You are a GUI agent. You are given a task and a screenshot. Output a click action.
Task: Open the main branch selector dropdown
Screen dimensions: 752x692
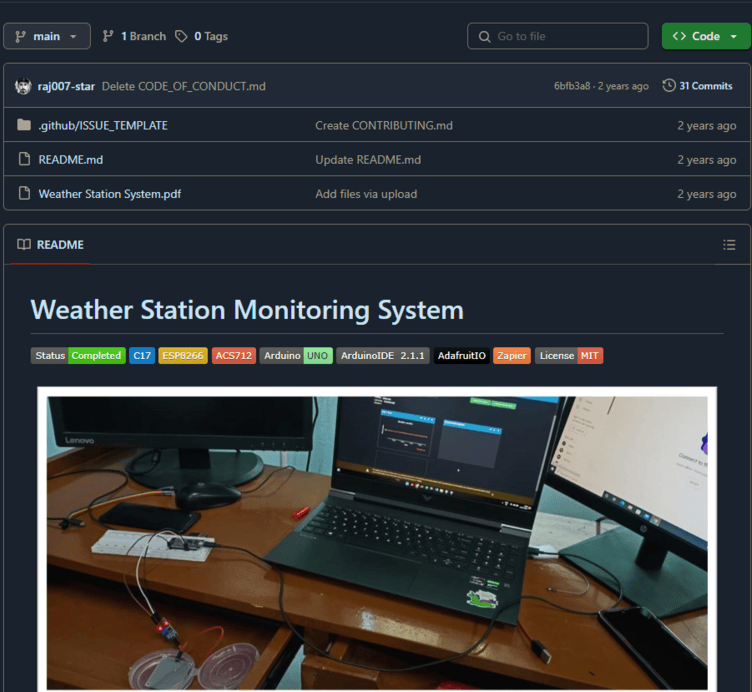[x=47, y=36]
